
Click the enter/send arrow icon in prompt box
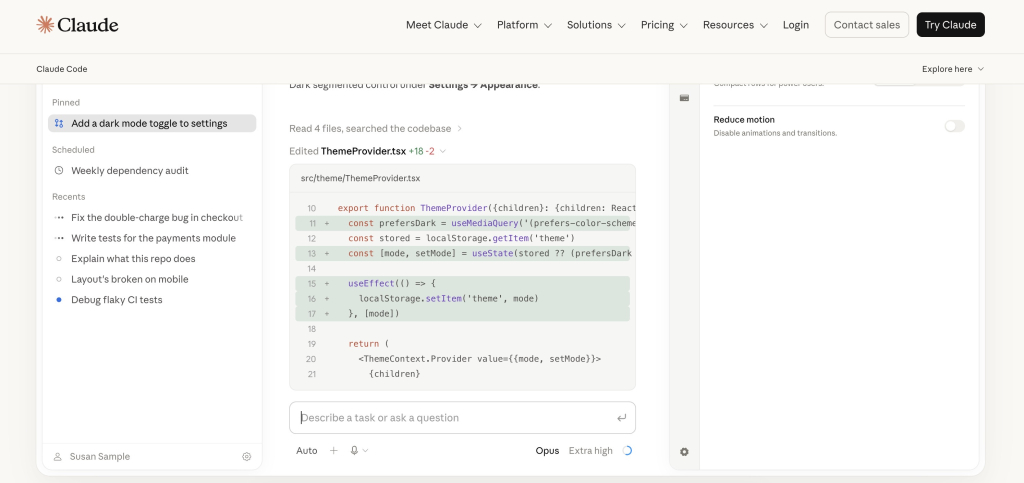tap(621, 418)
